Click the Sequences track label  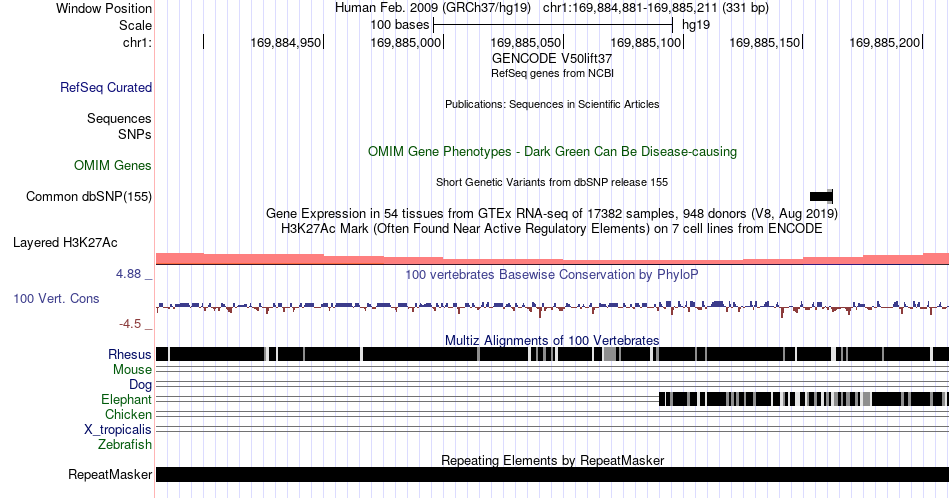click(x=119, y=118)
